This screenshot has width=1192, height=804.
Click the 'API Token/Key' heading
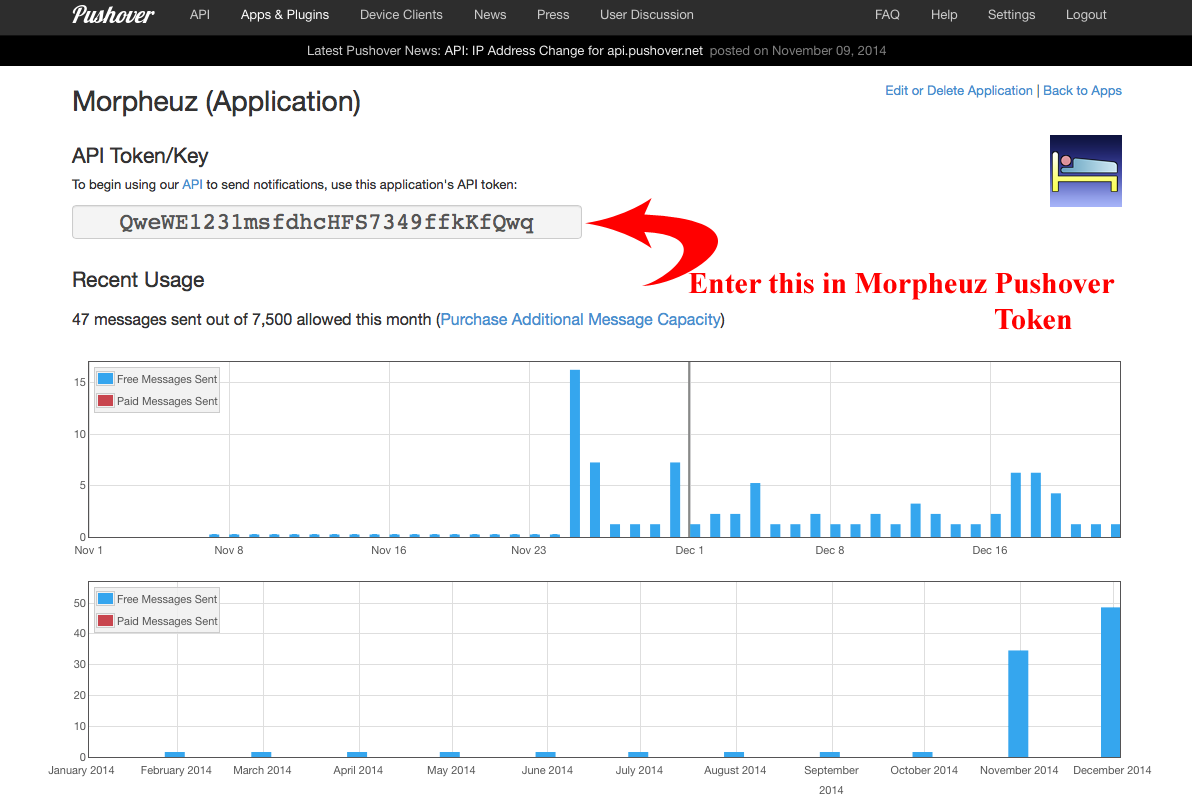pos(140,156)
